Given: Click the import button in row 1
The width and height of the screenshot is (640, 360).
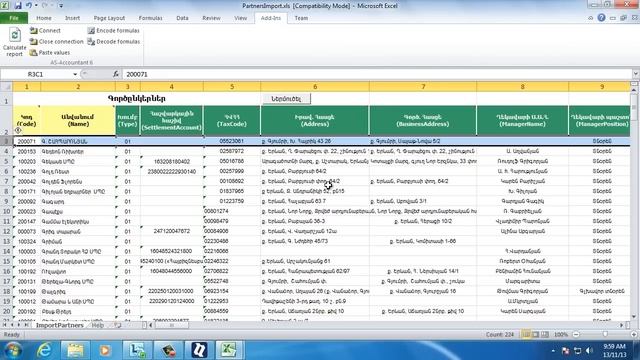Looking at the screenshot, I should click(x=286, y=99).
